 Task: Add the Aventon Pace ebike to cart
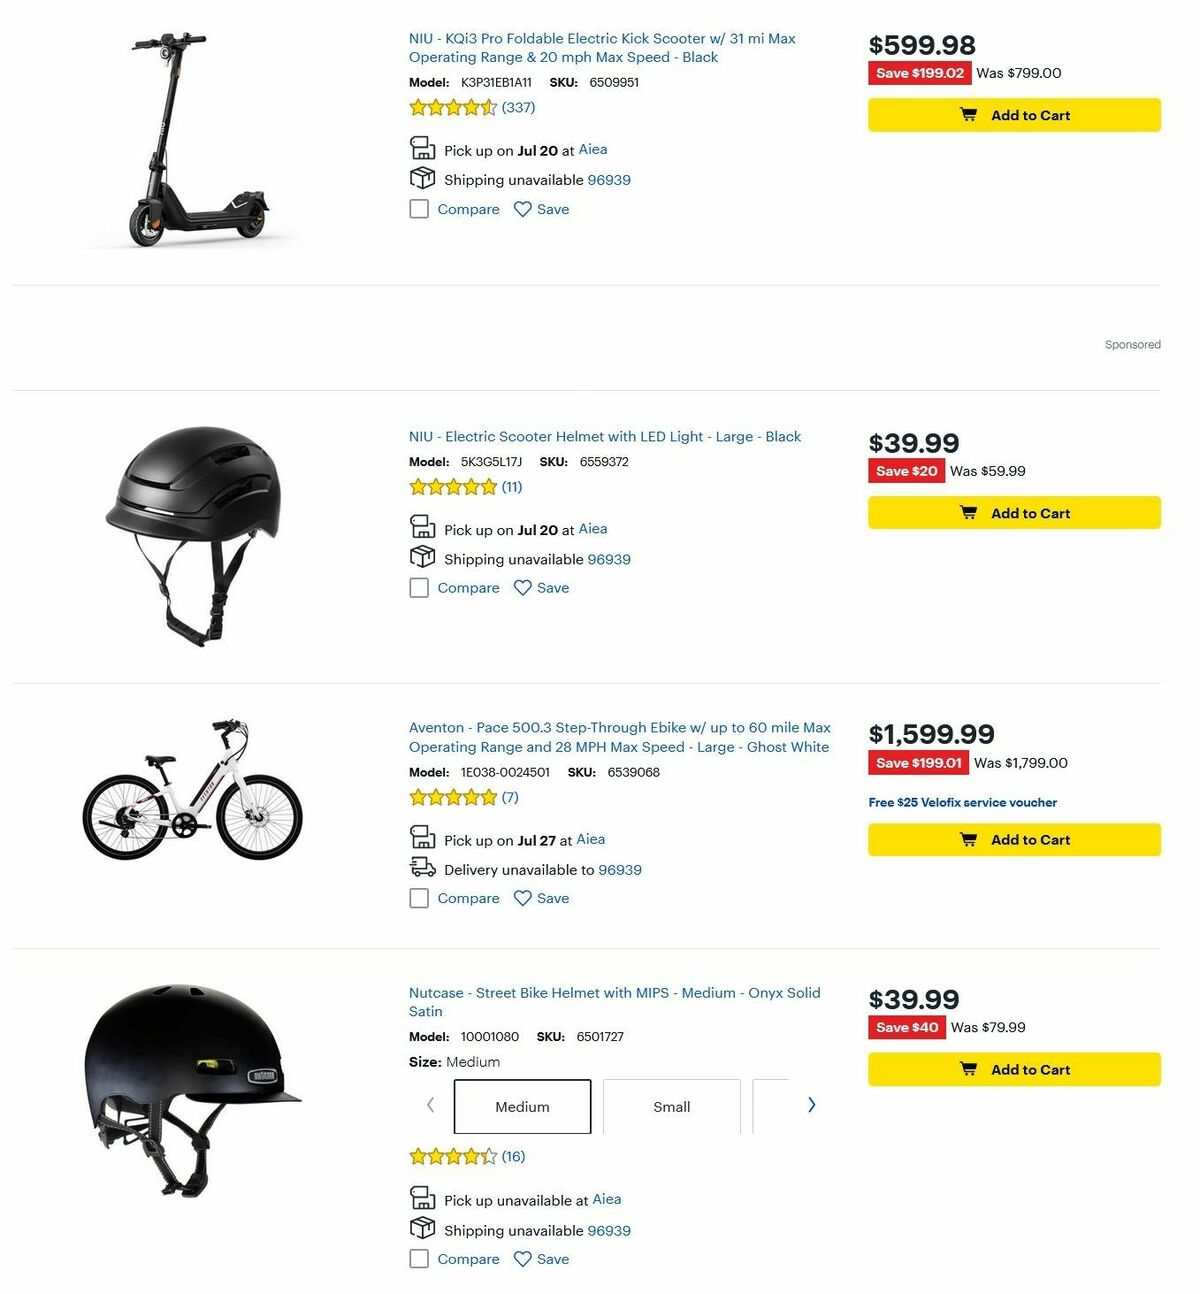(x=1013, y=839)
